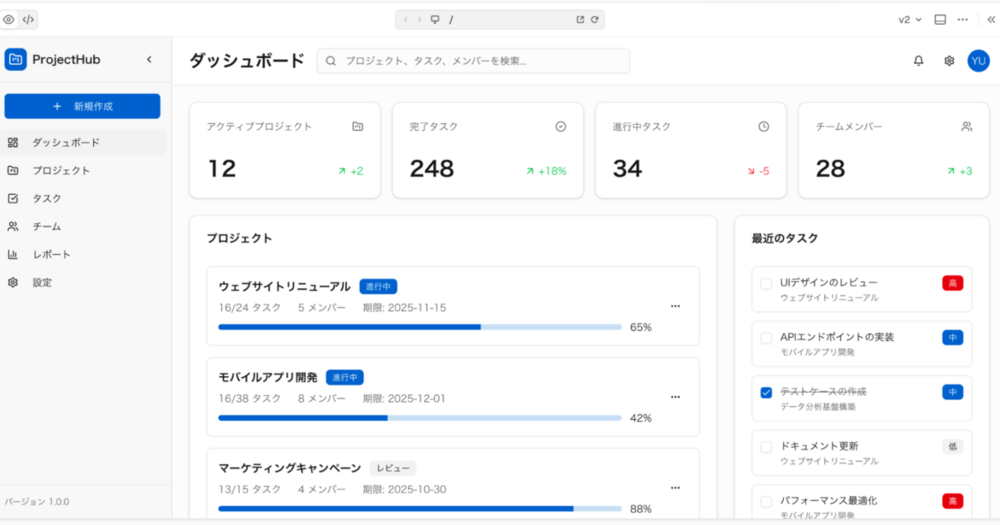The height and width of the screenshot is (525, 1000).
Task: Click the バージョン 1.0.0 footer text
Action: tap(37, 501)
